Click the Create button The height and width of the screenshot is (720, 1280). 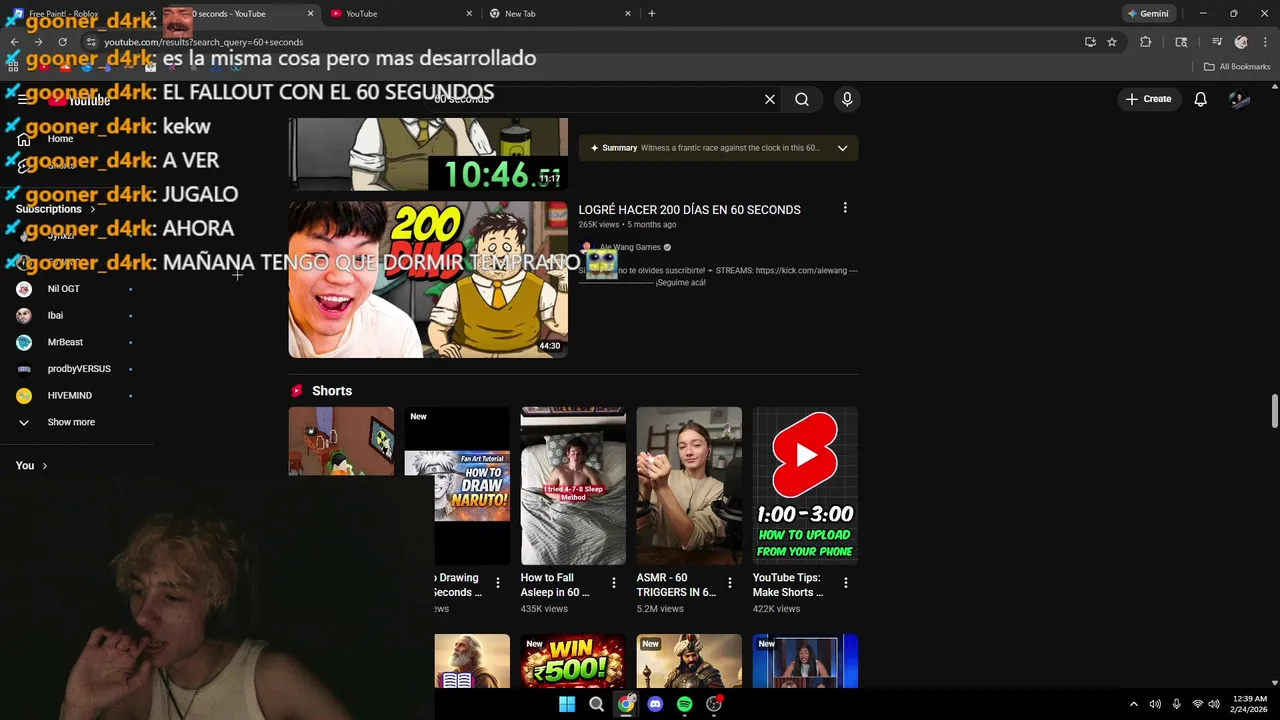[1148, 99]
